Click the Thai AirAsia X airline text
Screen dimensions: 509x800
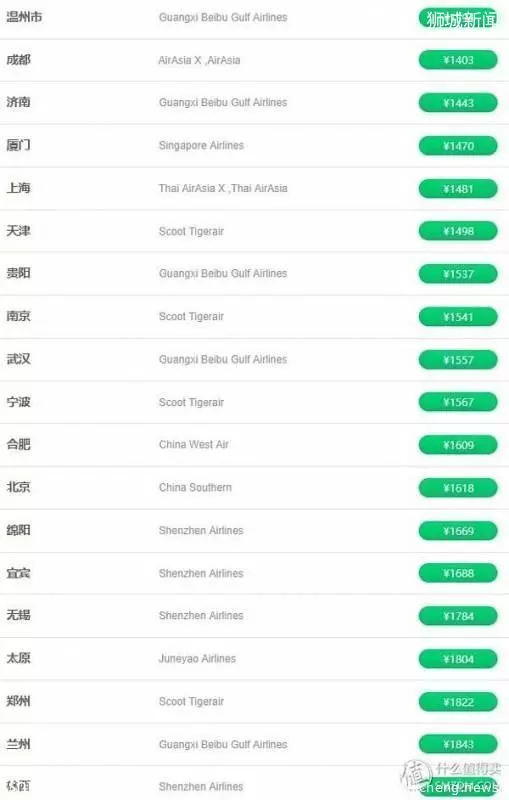(x=192, y=188)
